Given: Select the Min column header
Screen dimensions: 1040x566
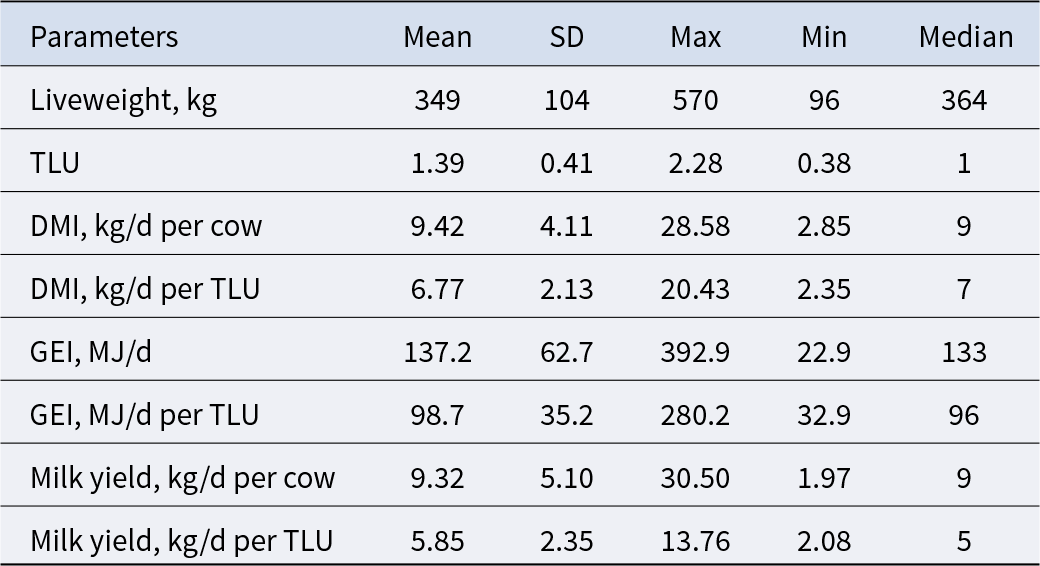Looking at the screenshot, I should click(824, 36).
